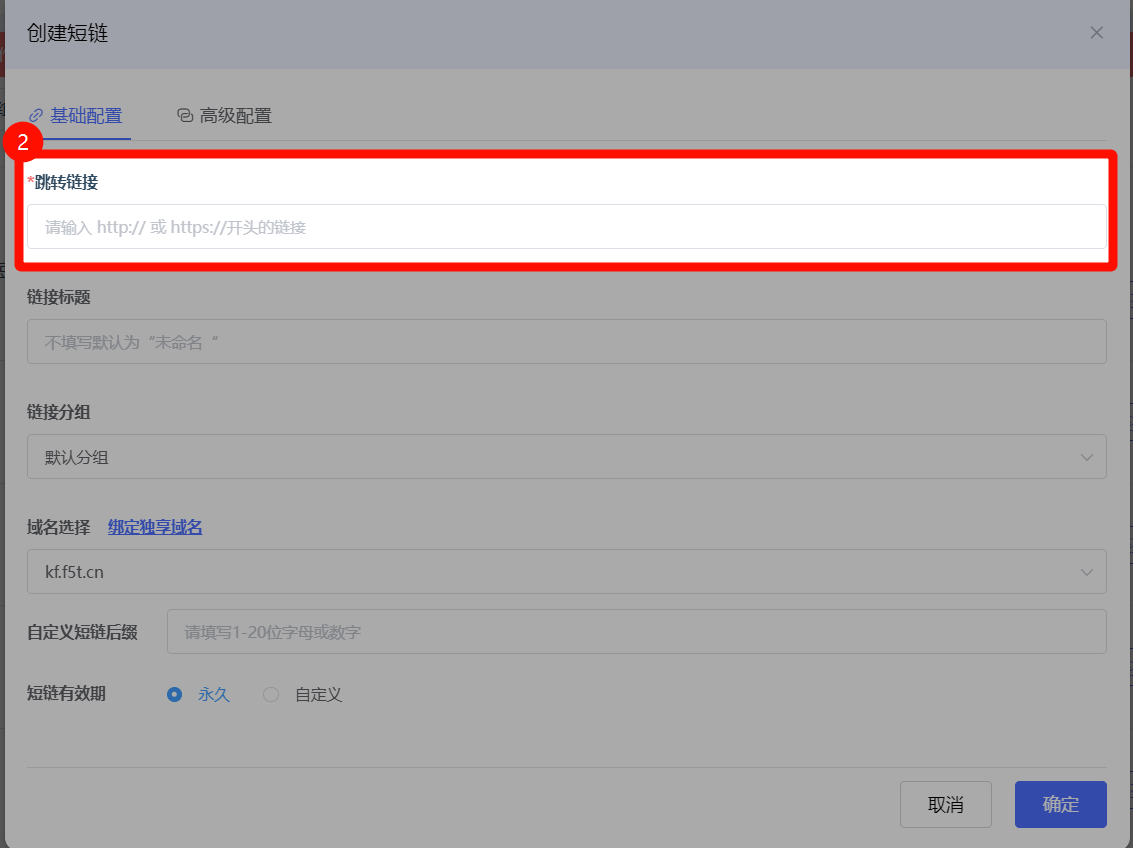This screenshot has width=1133, height=848.
Task: Click the red step badge numbered 2
Action: (22, 142)
